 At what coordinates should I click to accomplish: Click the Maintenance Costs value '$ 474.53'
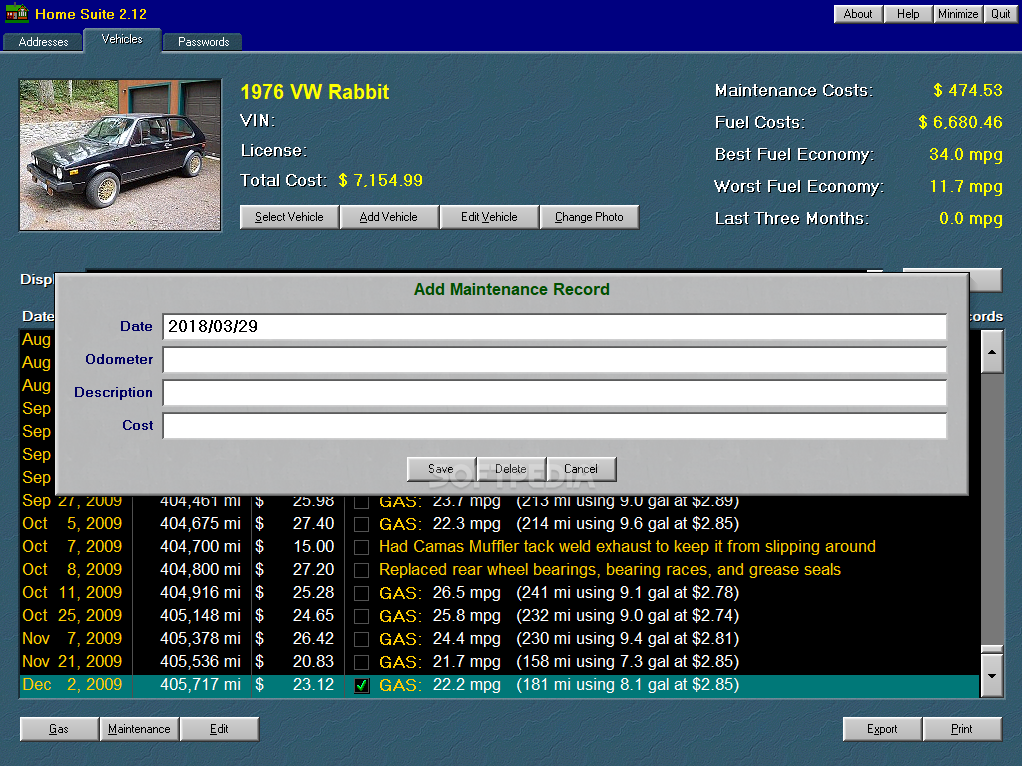coord(968,91)
